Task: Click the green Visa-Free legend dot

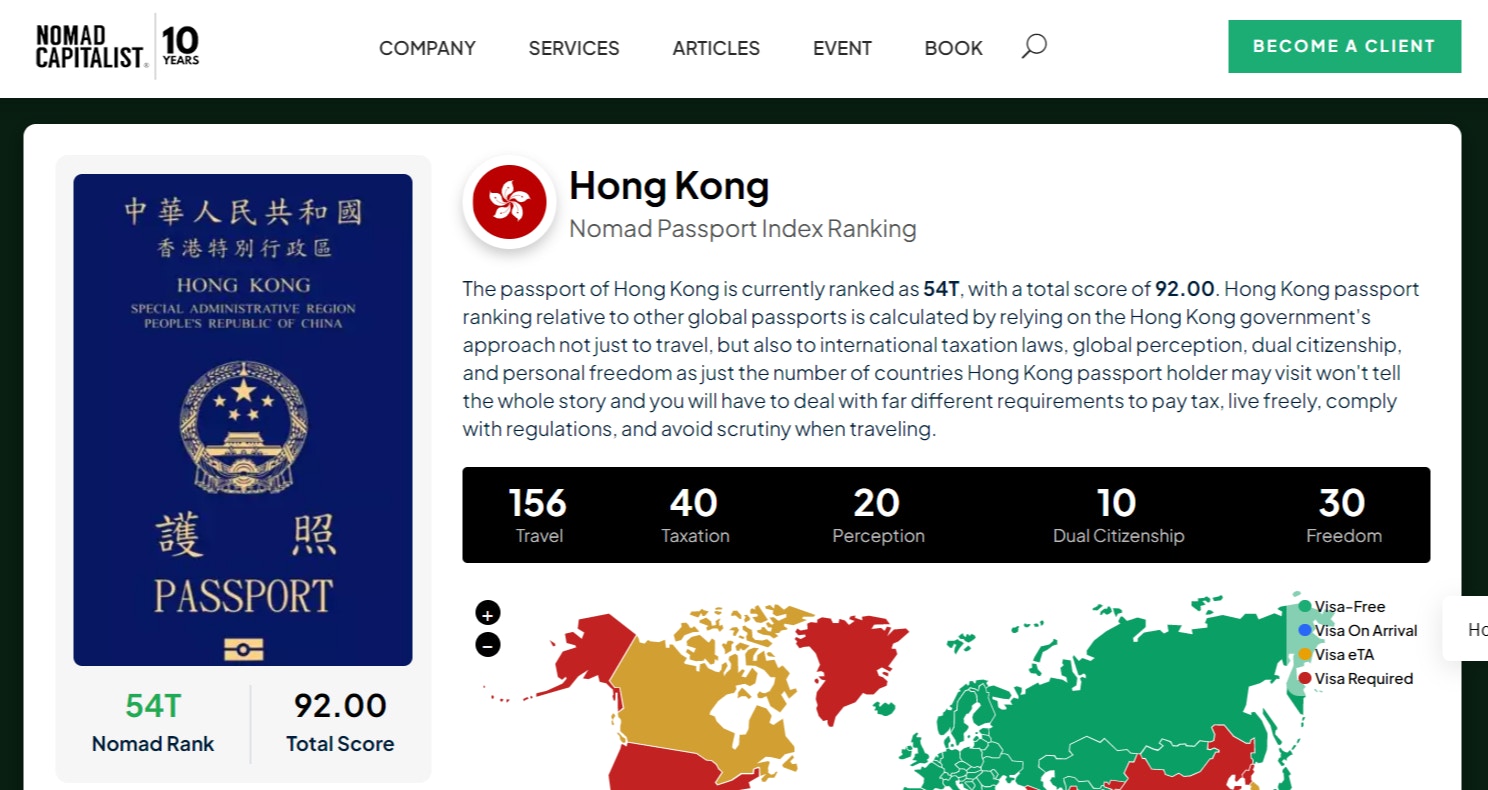Action: pos(1304,606)
